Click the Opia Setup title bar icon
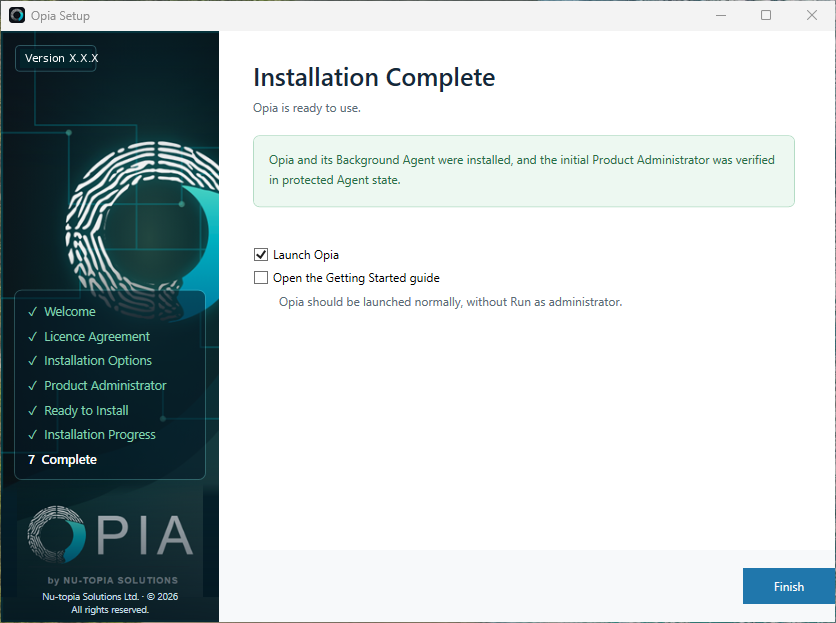Image resolution: width=836 pixels, height=623 pixels. [17, 15]
